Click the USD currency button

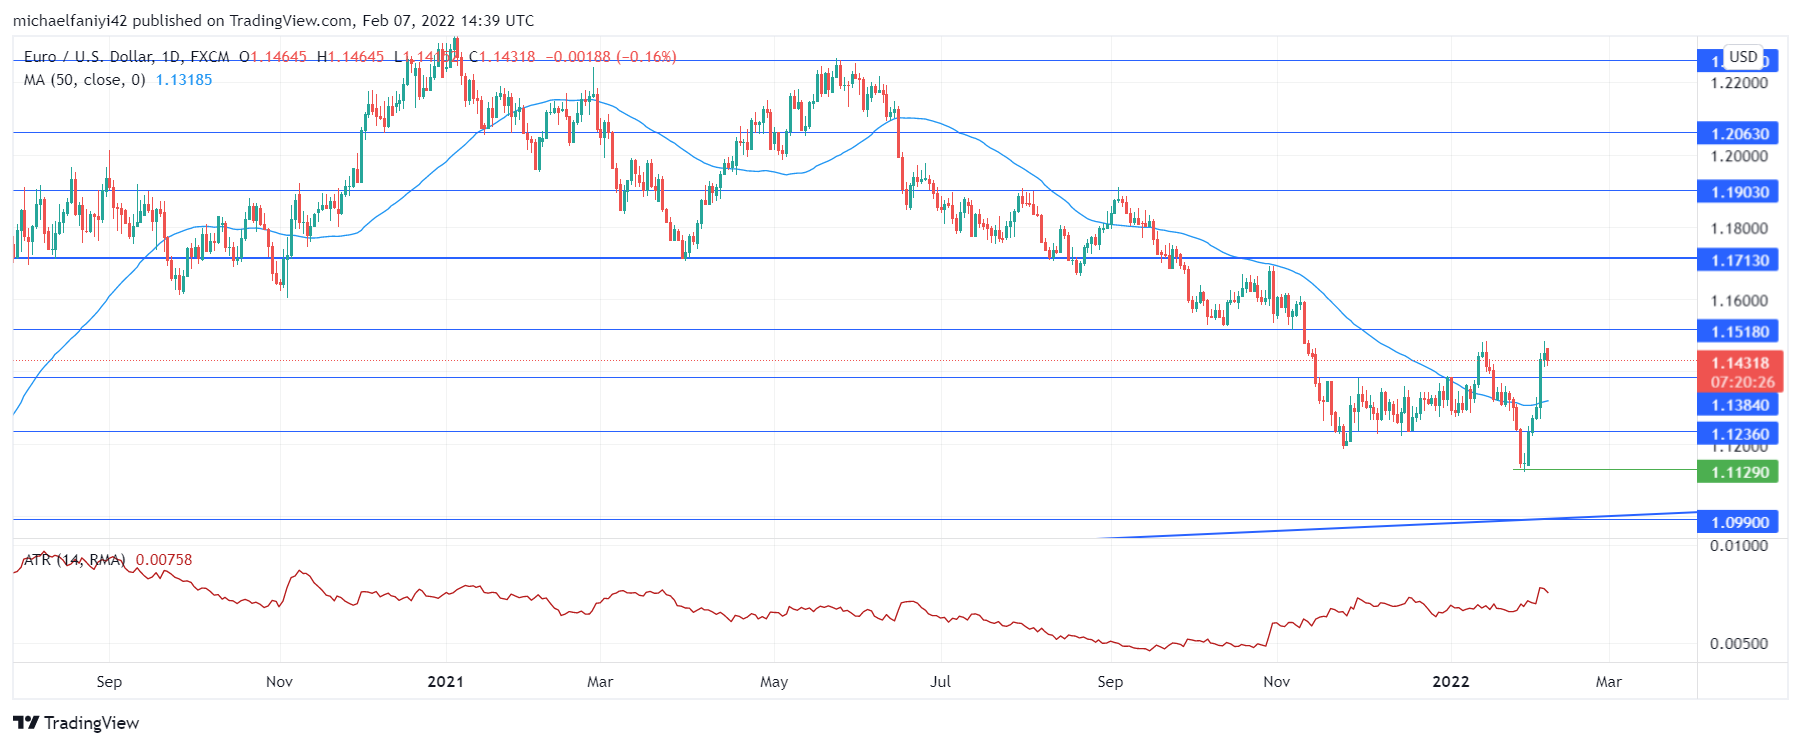pyautogui.click(x=1744, y=57)
